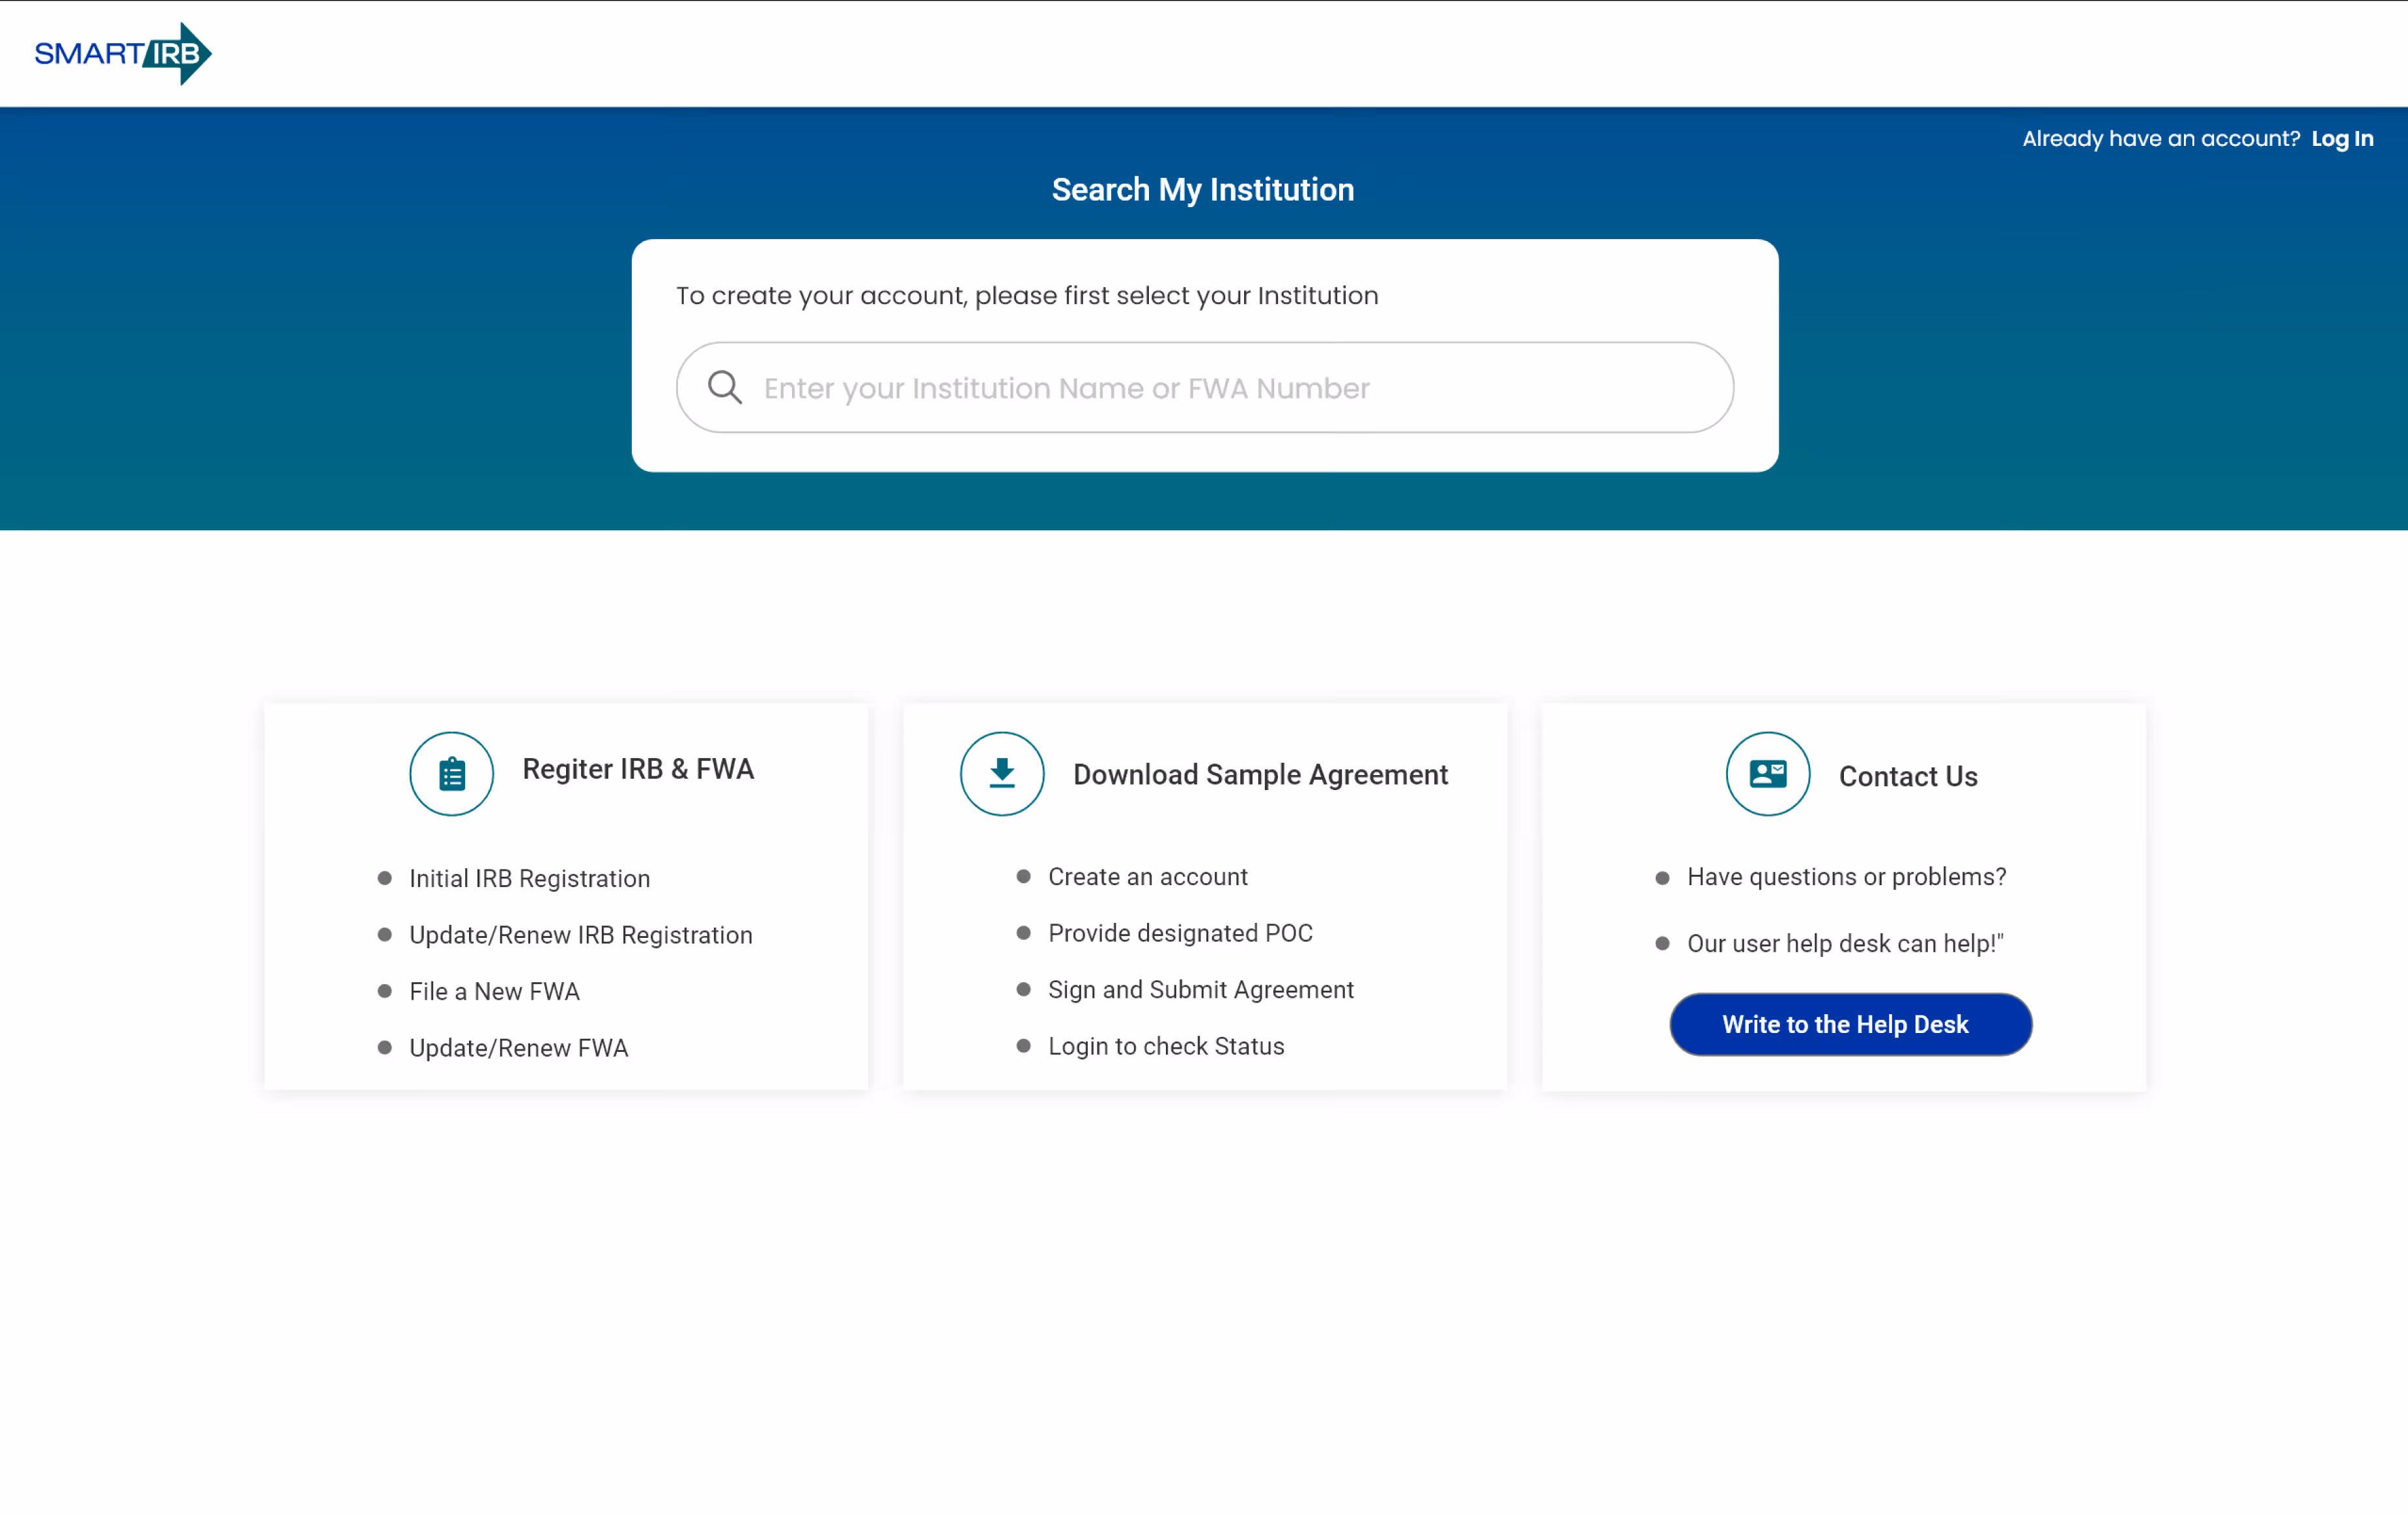This screenshot has width=2408, height=1515.
Task: Click Create an account item
Action: (1147, 877)
